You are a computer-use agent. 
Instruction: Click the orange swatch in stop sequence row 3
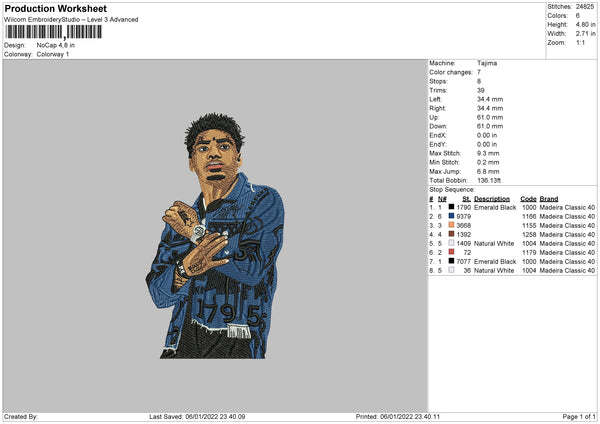pos(452,225)
